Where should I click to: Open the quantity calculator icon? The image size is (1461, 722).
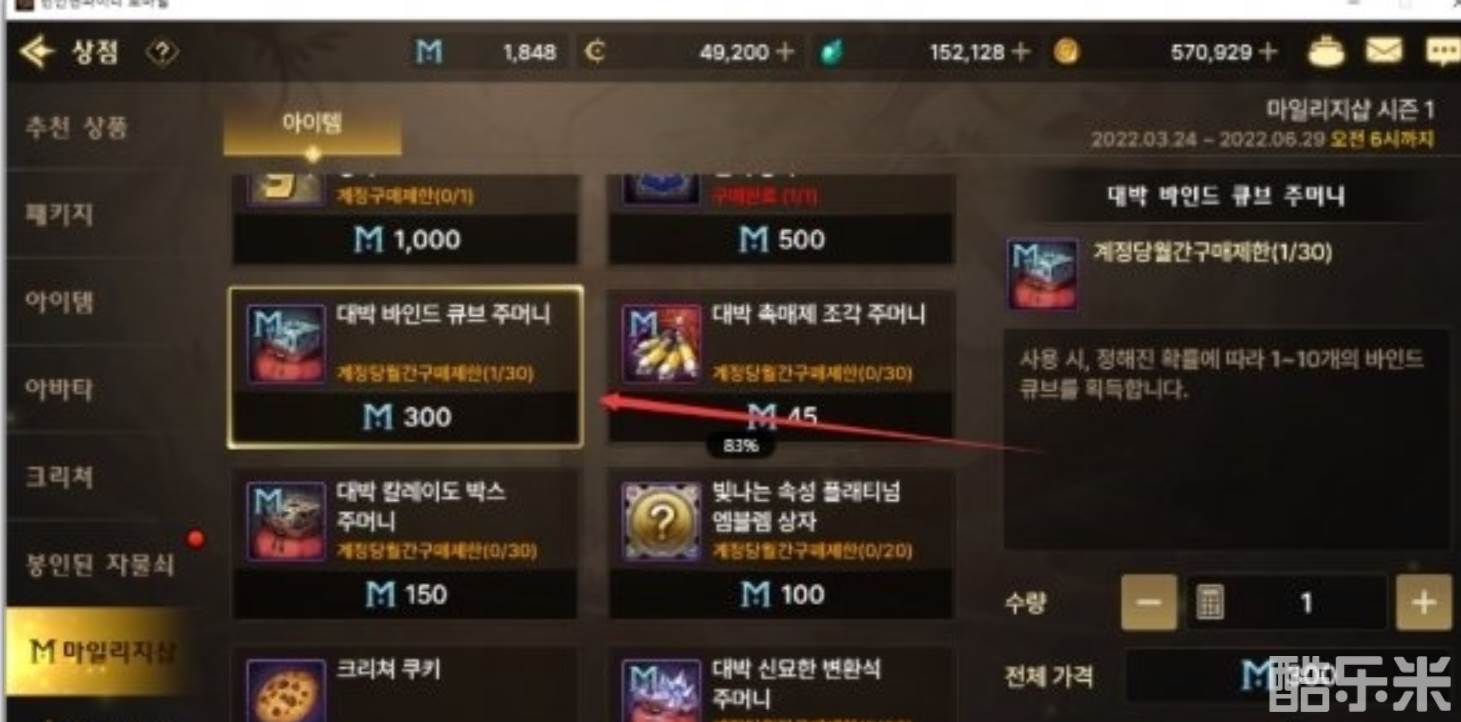tap(1210, 602)
